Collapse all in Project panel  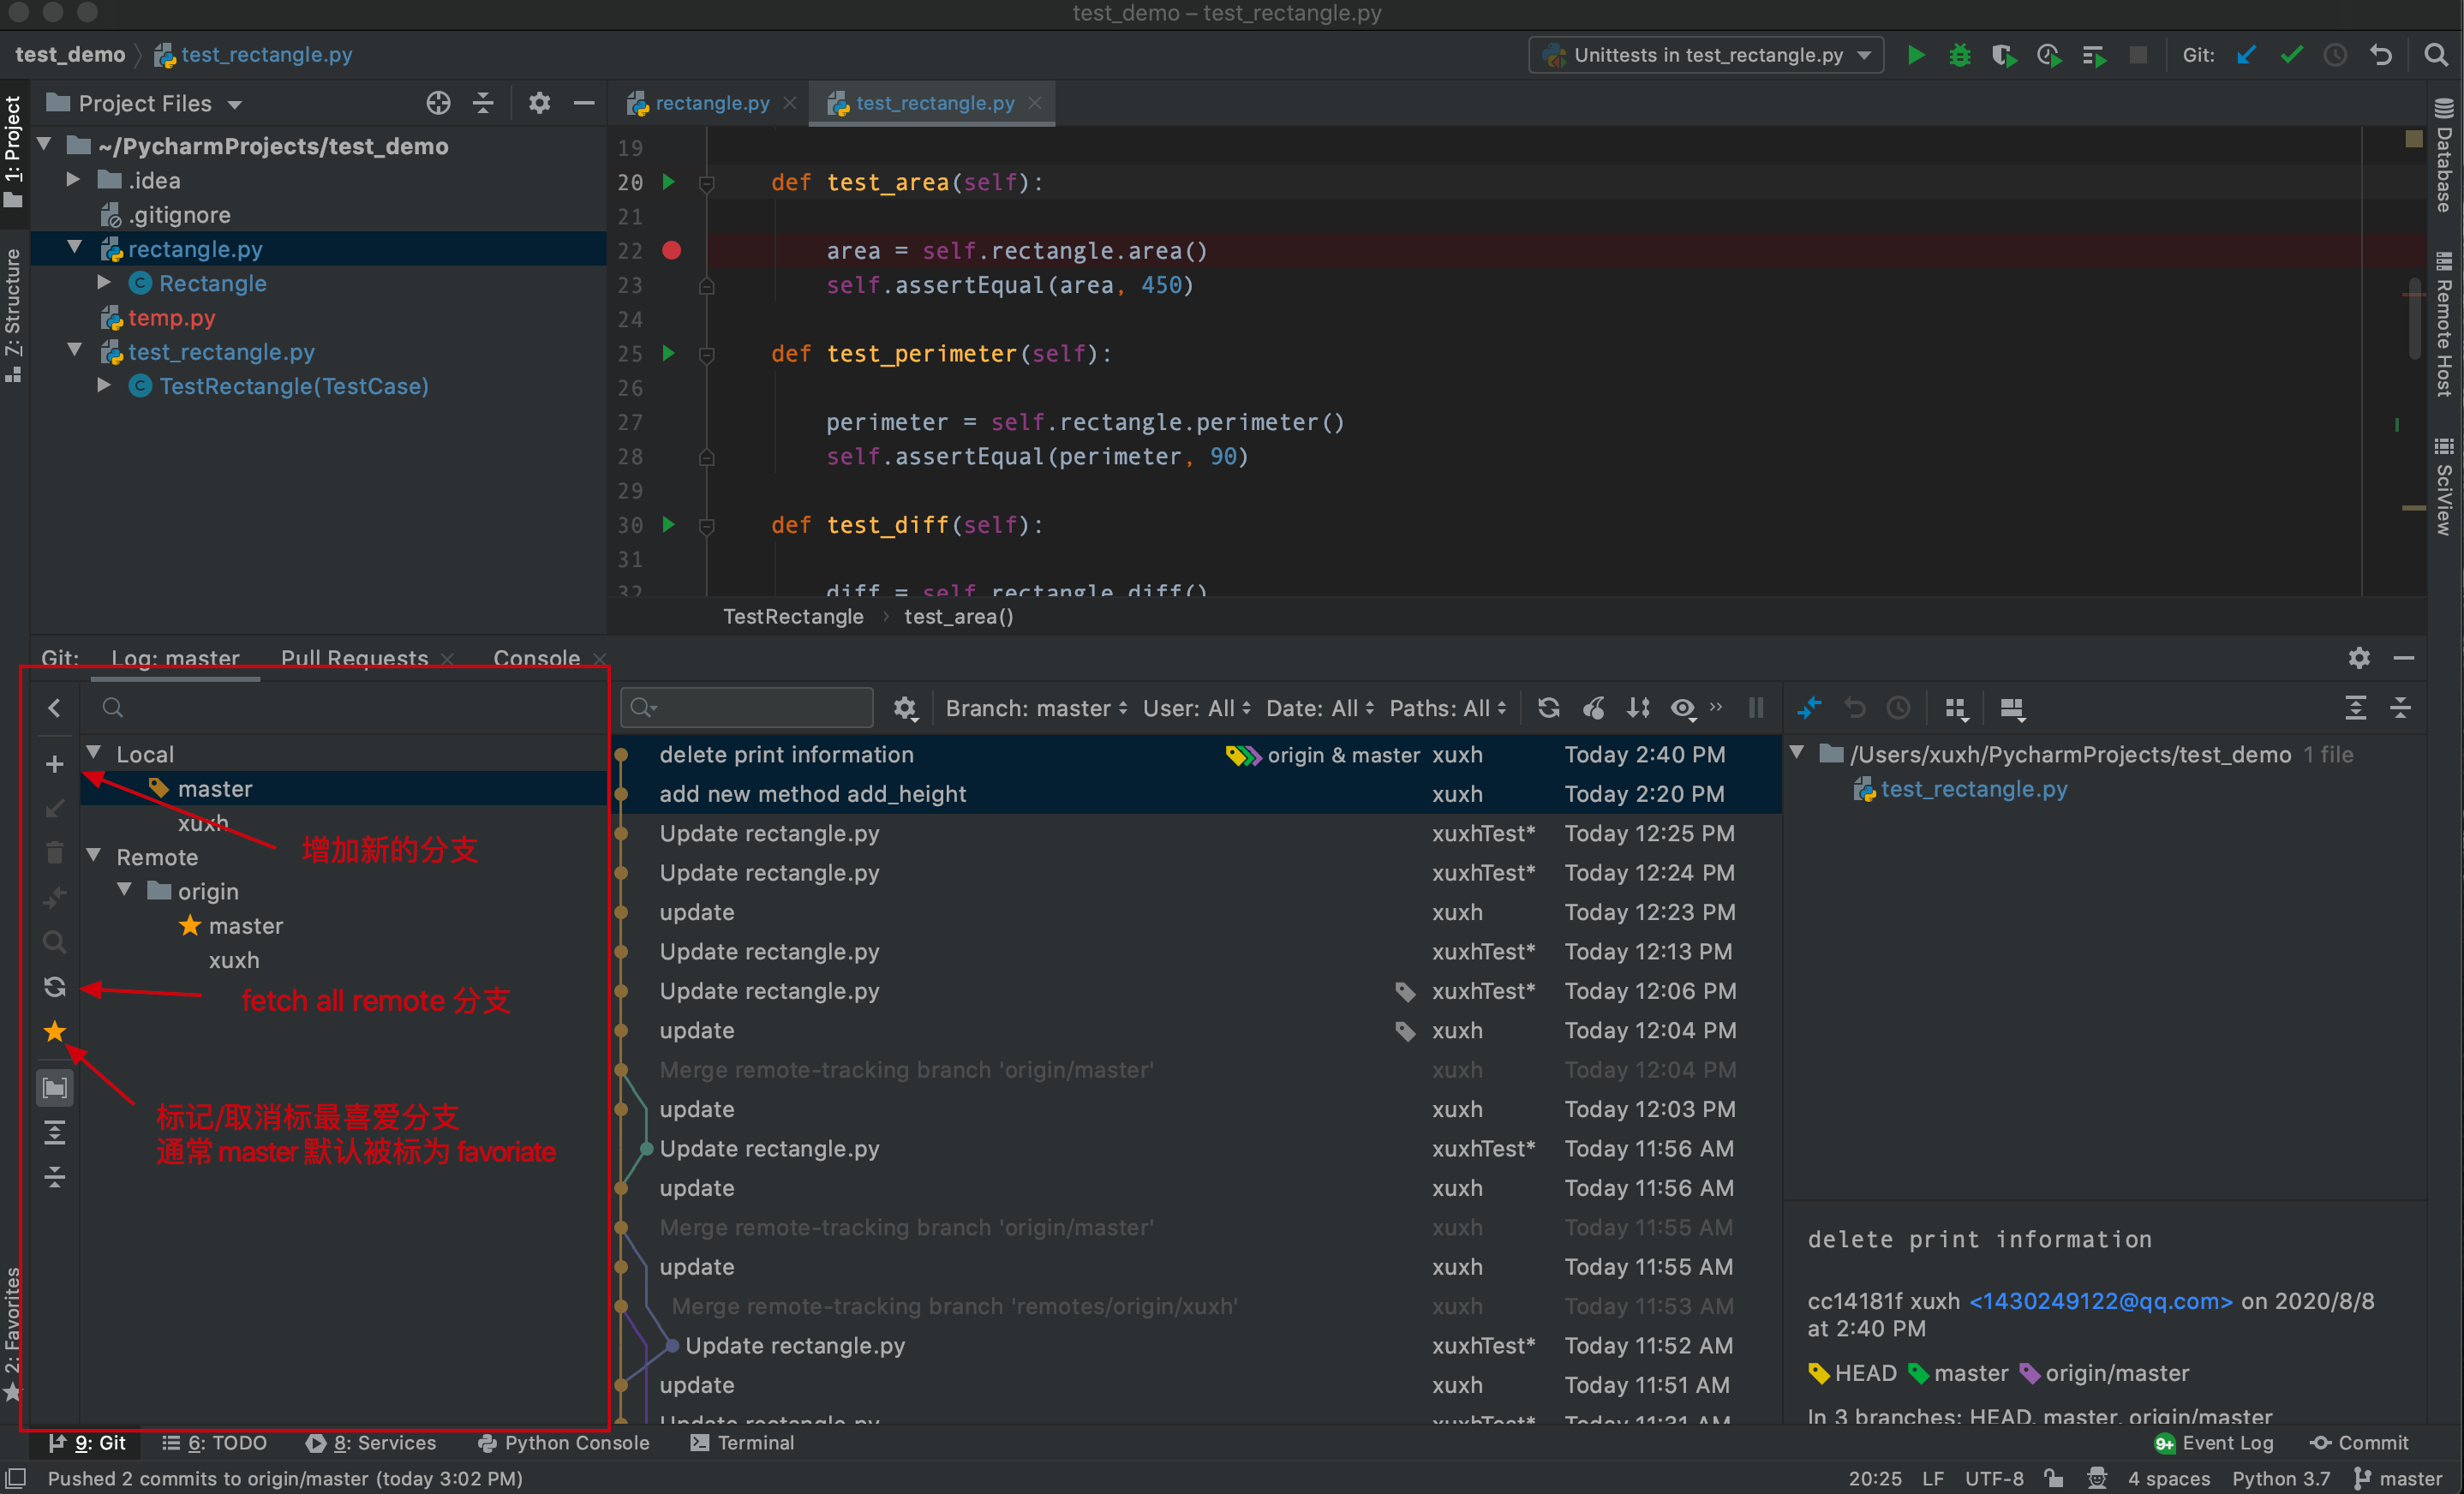(x=483, y=103)
